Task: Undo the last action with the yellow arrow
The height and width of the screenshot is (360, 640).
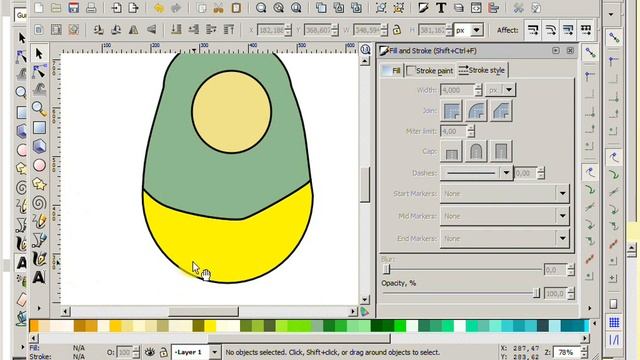Action: click(x=159, y=8)
